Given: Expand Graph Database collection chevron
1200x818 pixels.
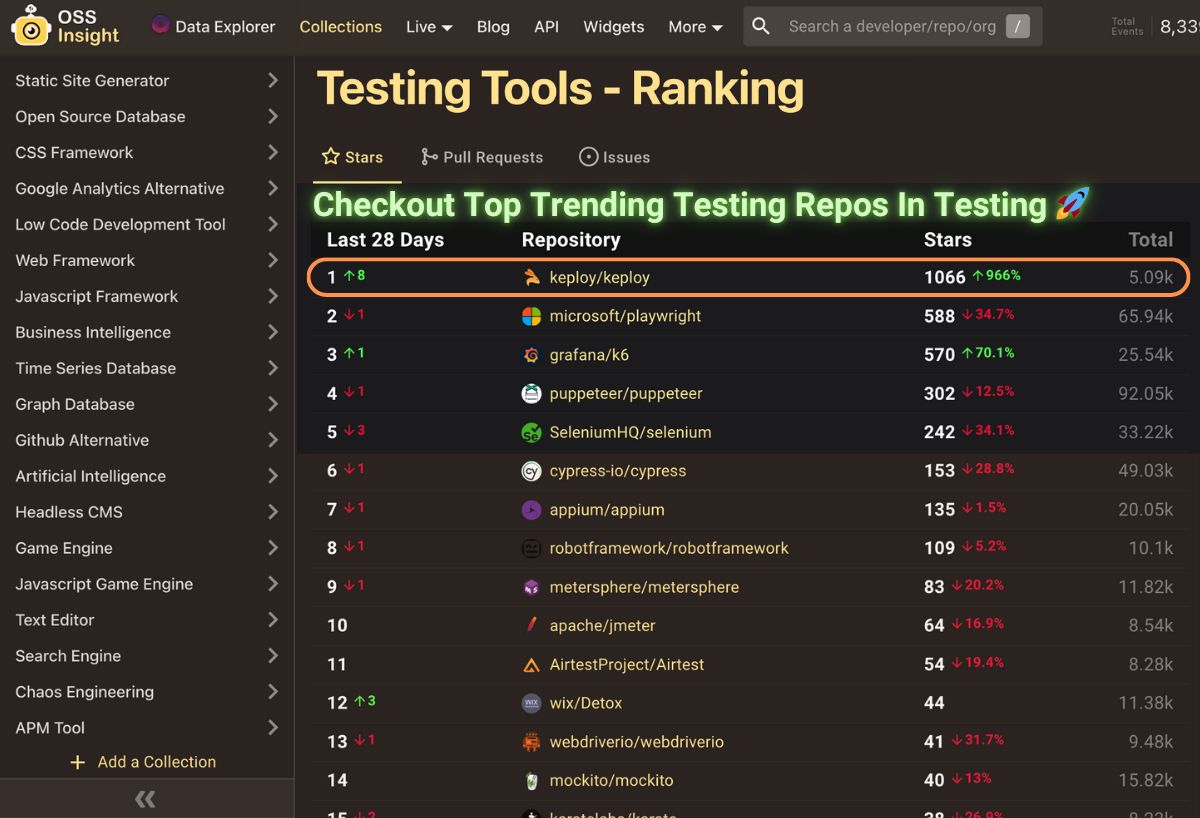Looking at the screenshot, I should pyautogui.click(x=273, y=405).
